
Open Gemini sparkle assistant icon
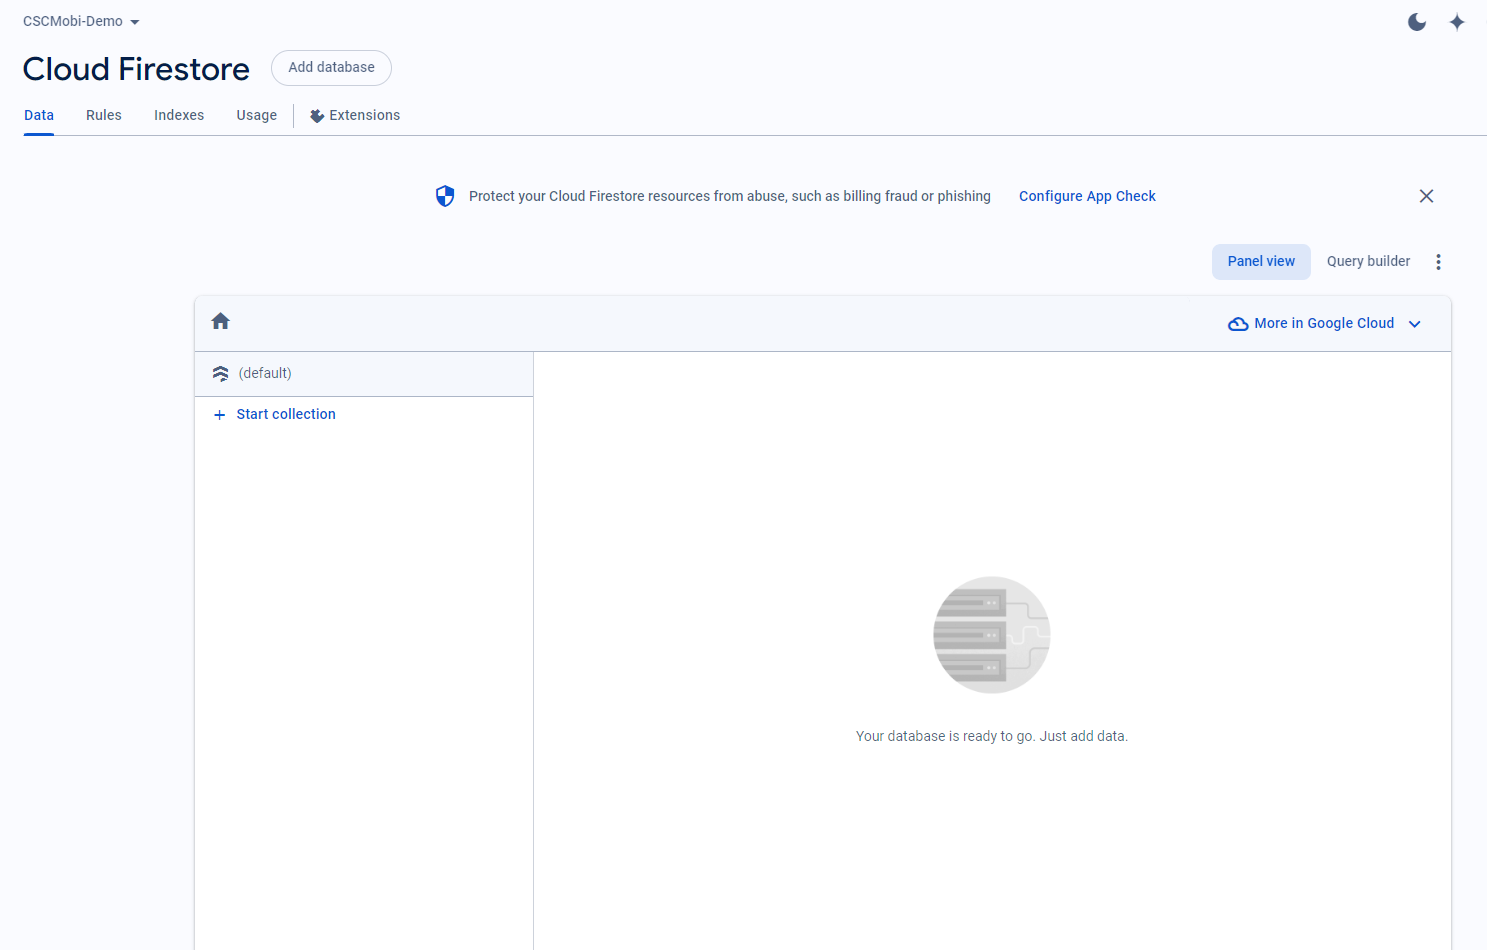click(1457, 22)
